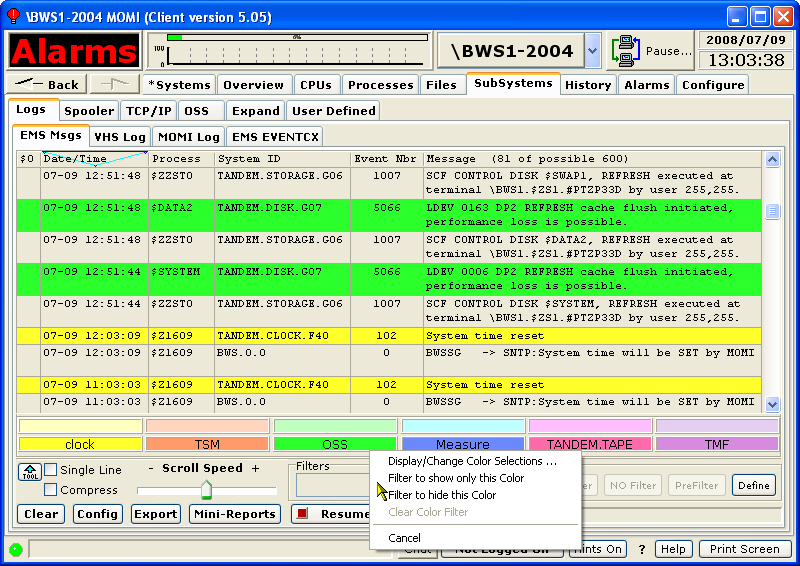Enable the Single Line checkbox
Screen dimensions: 800x566
[51, 470]
